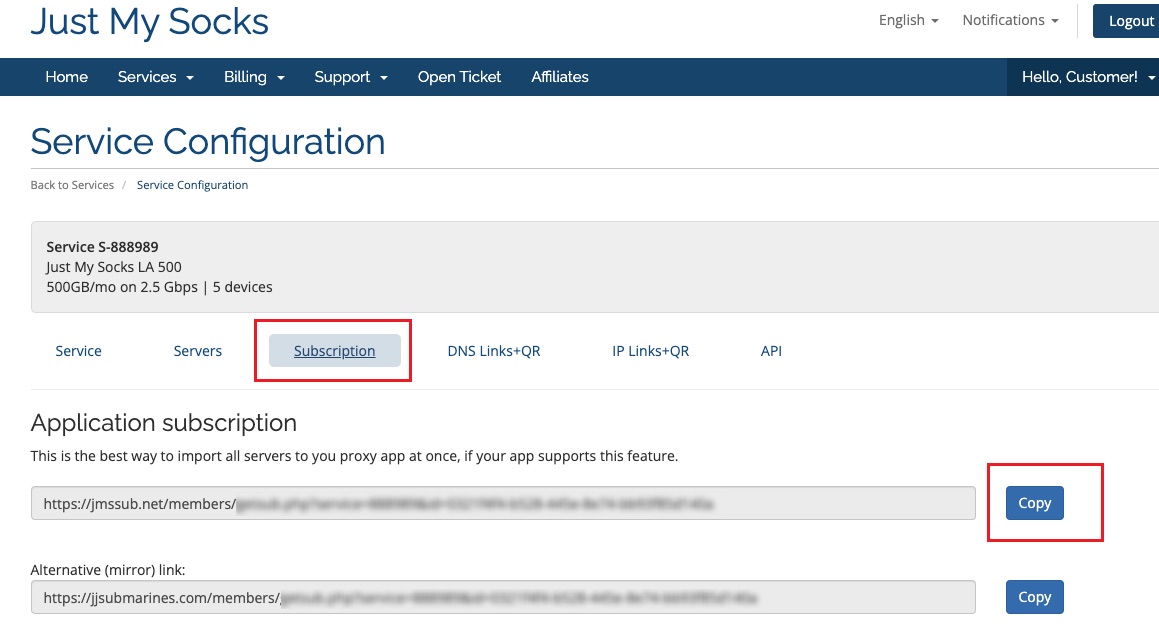Click the jjsubmarines.com mirror link field
The image size is (1159, 640).
pyautogui.click(x=503, y=598)
